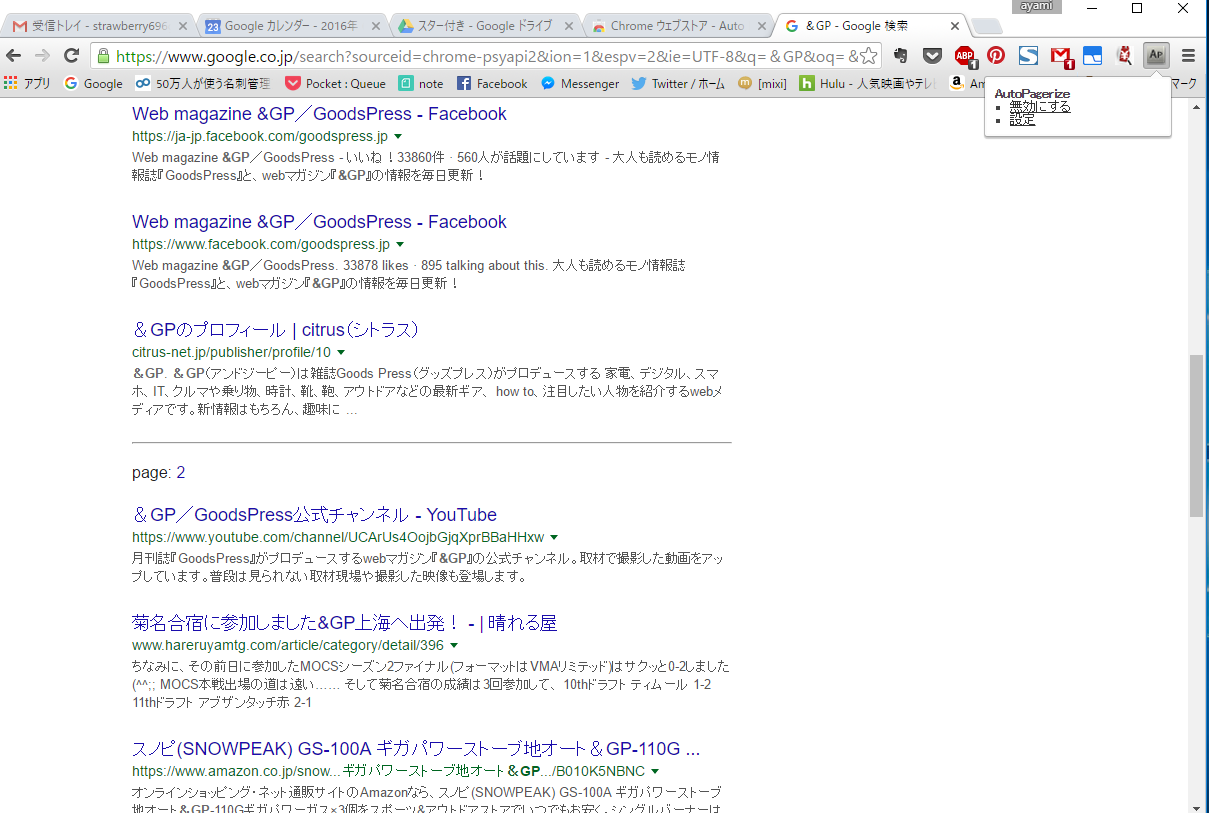Click the page 2 link
1209x813 pixels.
[181, 473]
